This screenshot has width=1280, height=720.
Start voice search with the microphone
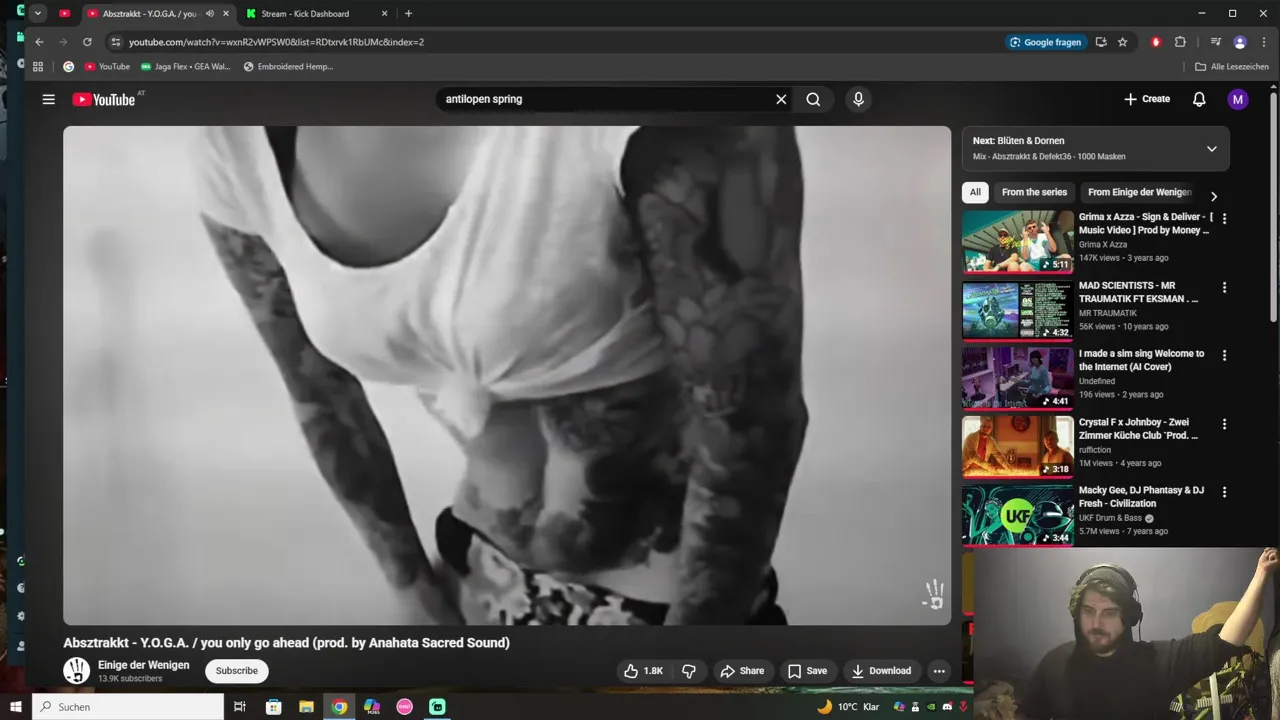[x=858, y=99]
